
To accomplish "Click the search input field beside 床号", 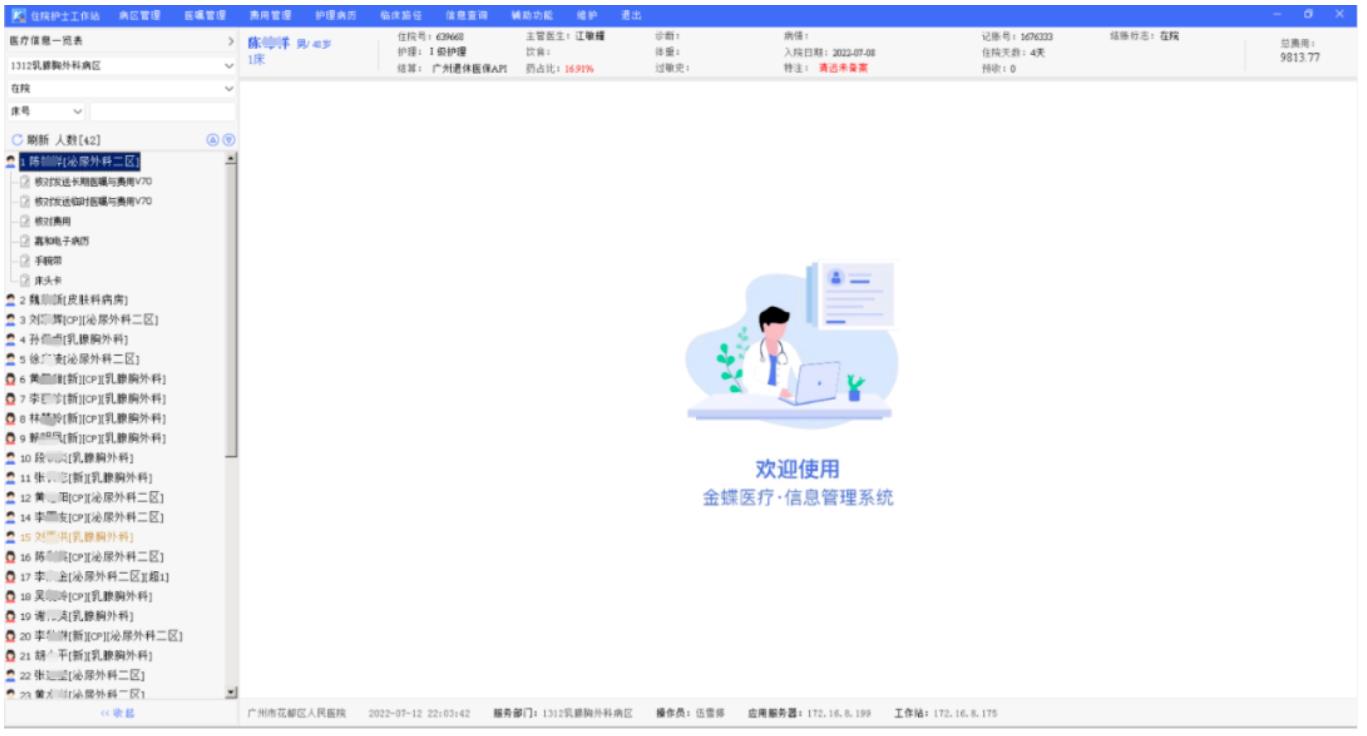I will 163,112.
